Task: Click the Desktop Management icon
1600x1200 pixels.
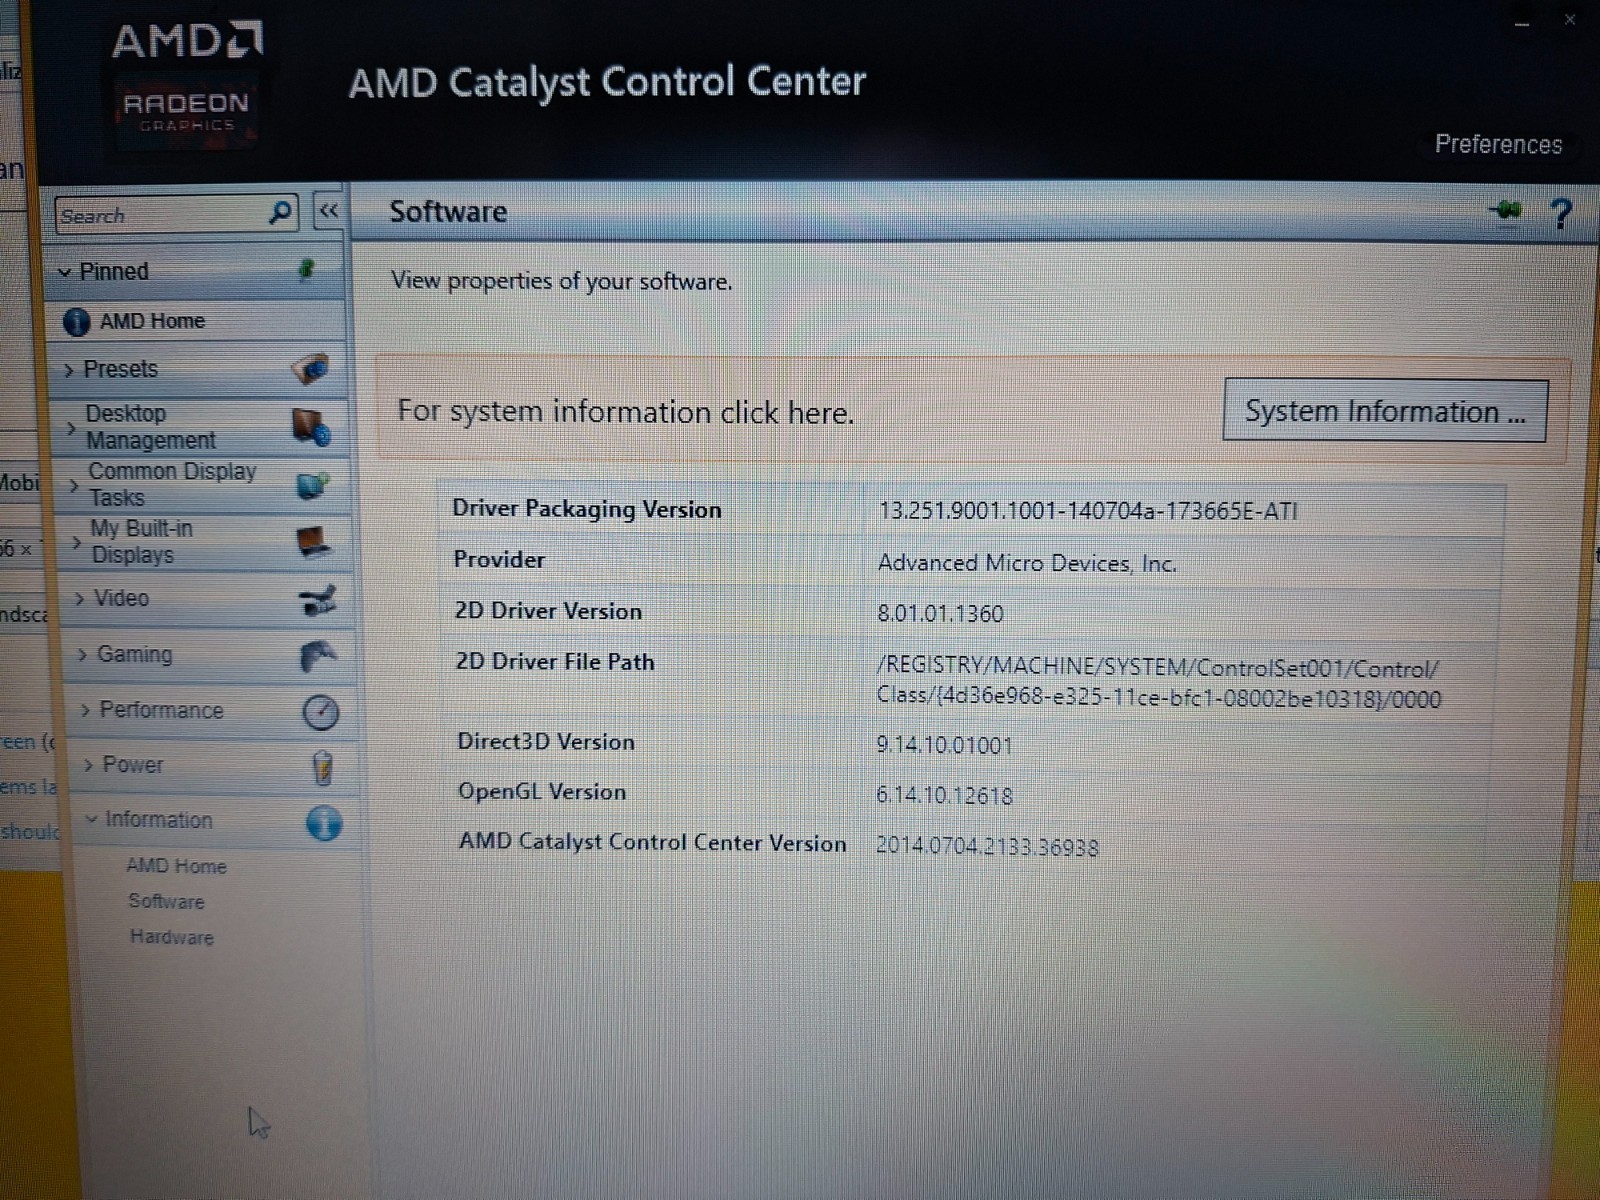Action: point(312,427)
